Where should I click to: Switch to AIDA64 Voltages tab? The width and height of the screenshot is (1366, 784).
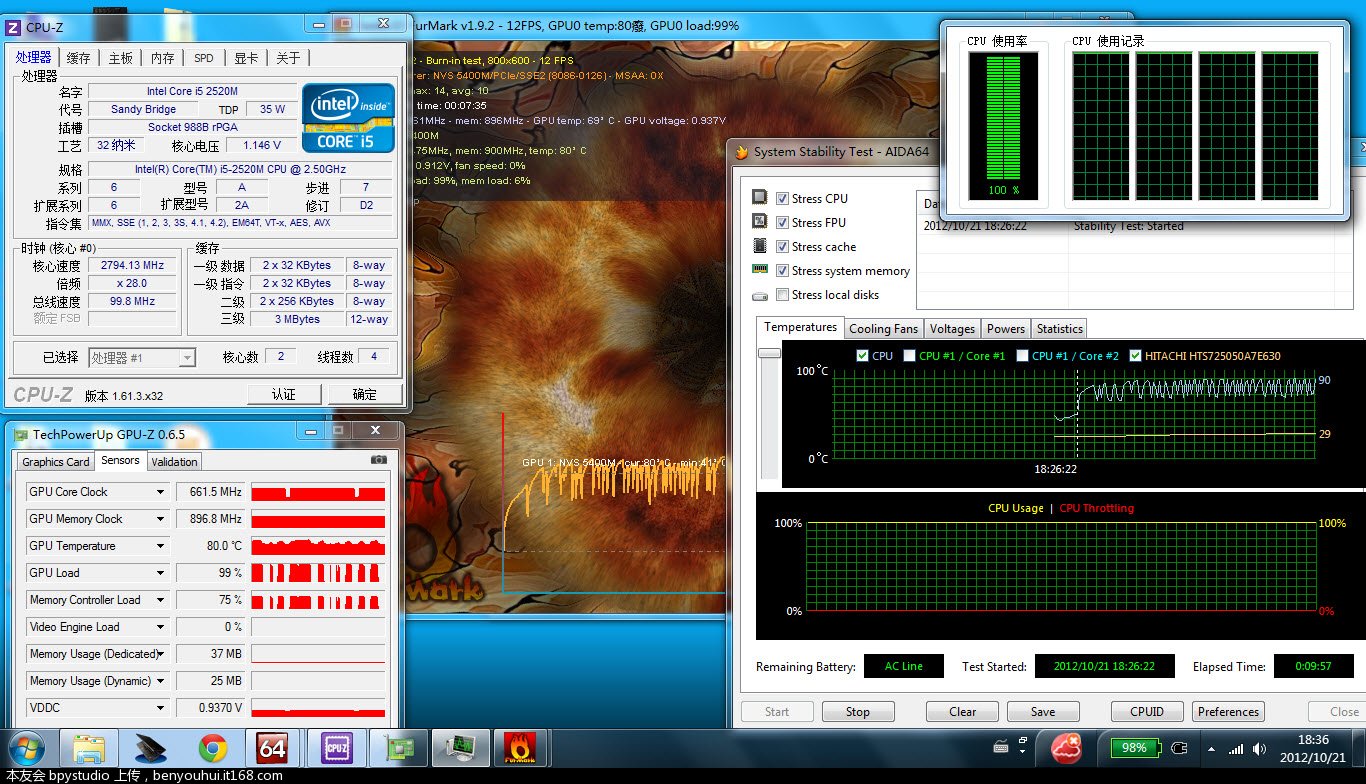tap(952, 328)
